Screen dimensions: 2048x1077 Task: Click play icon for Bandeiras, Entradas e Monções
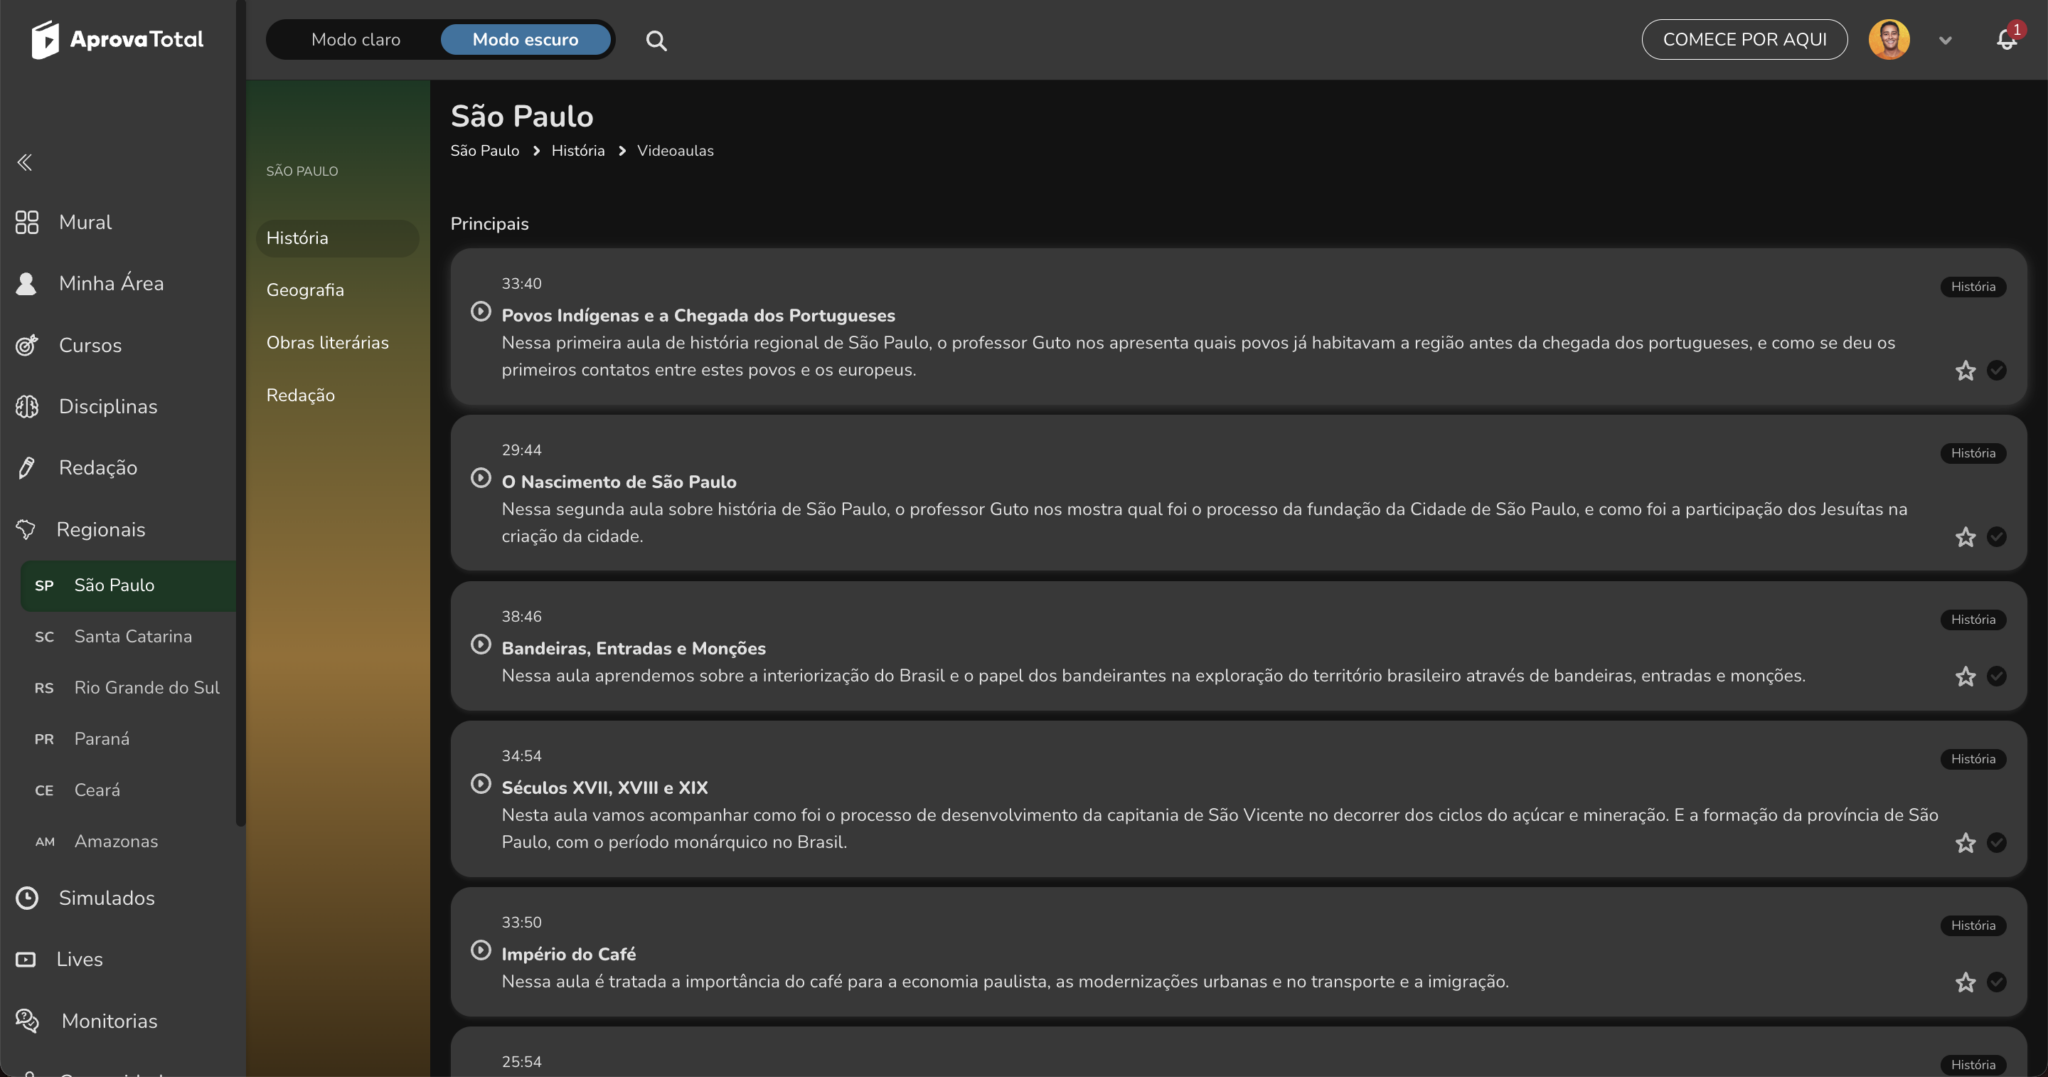click(x=481, y=645)
